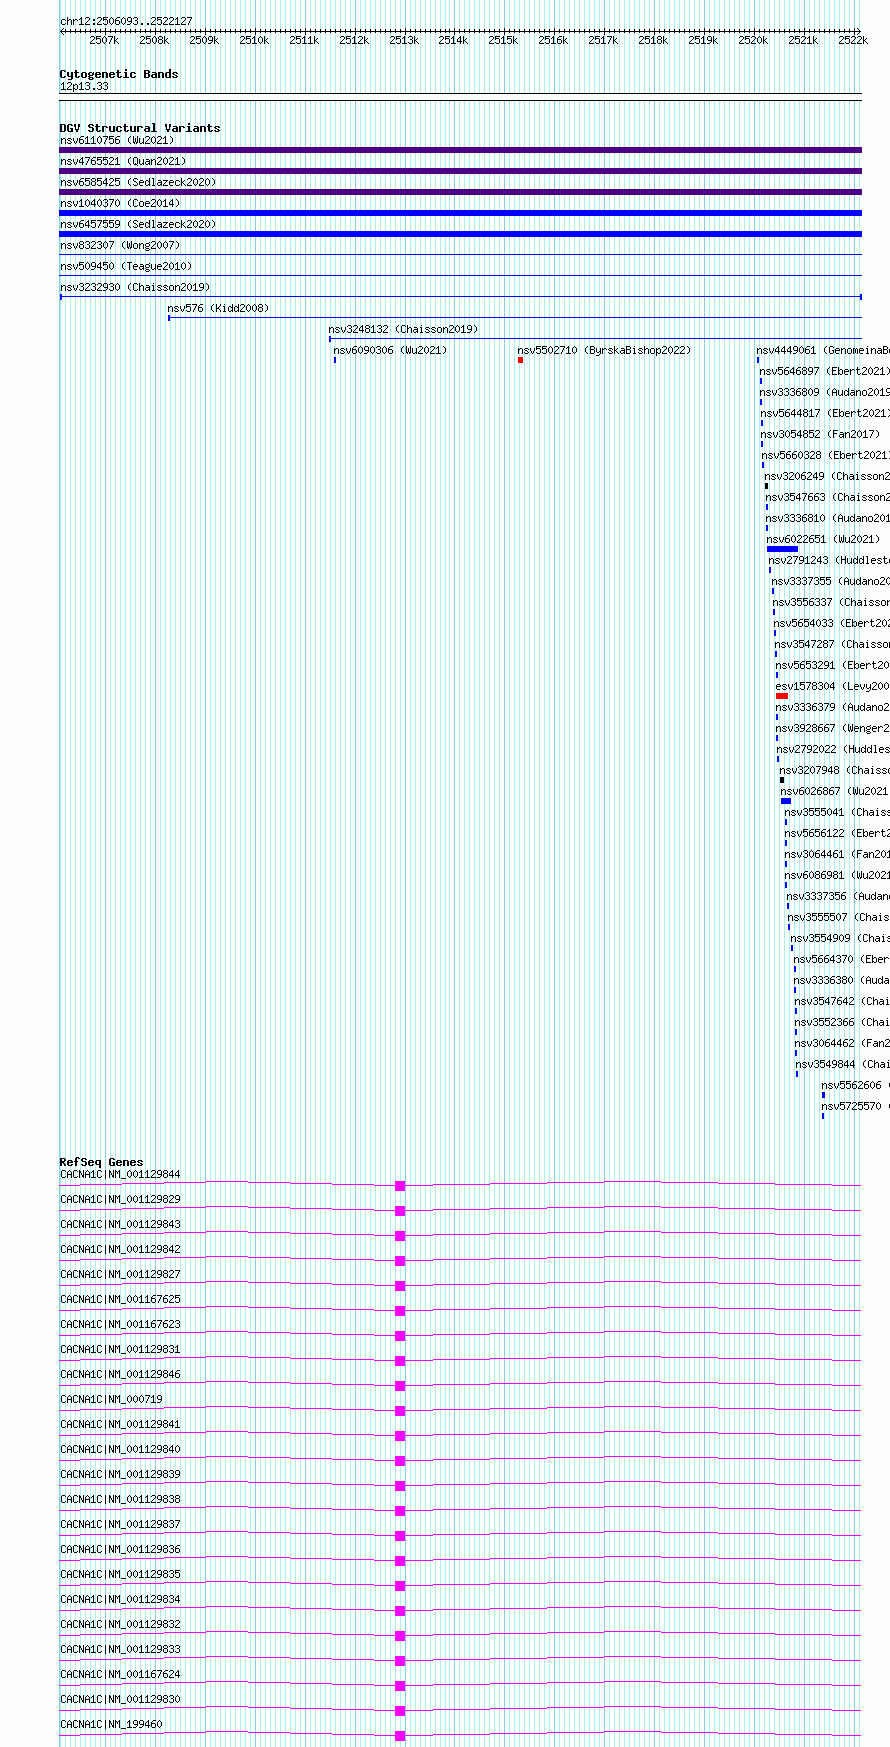Click the DGV Structural Variants track title

tap(140, 128)
